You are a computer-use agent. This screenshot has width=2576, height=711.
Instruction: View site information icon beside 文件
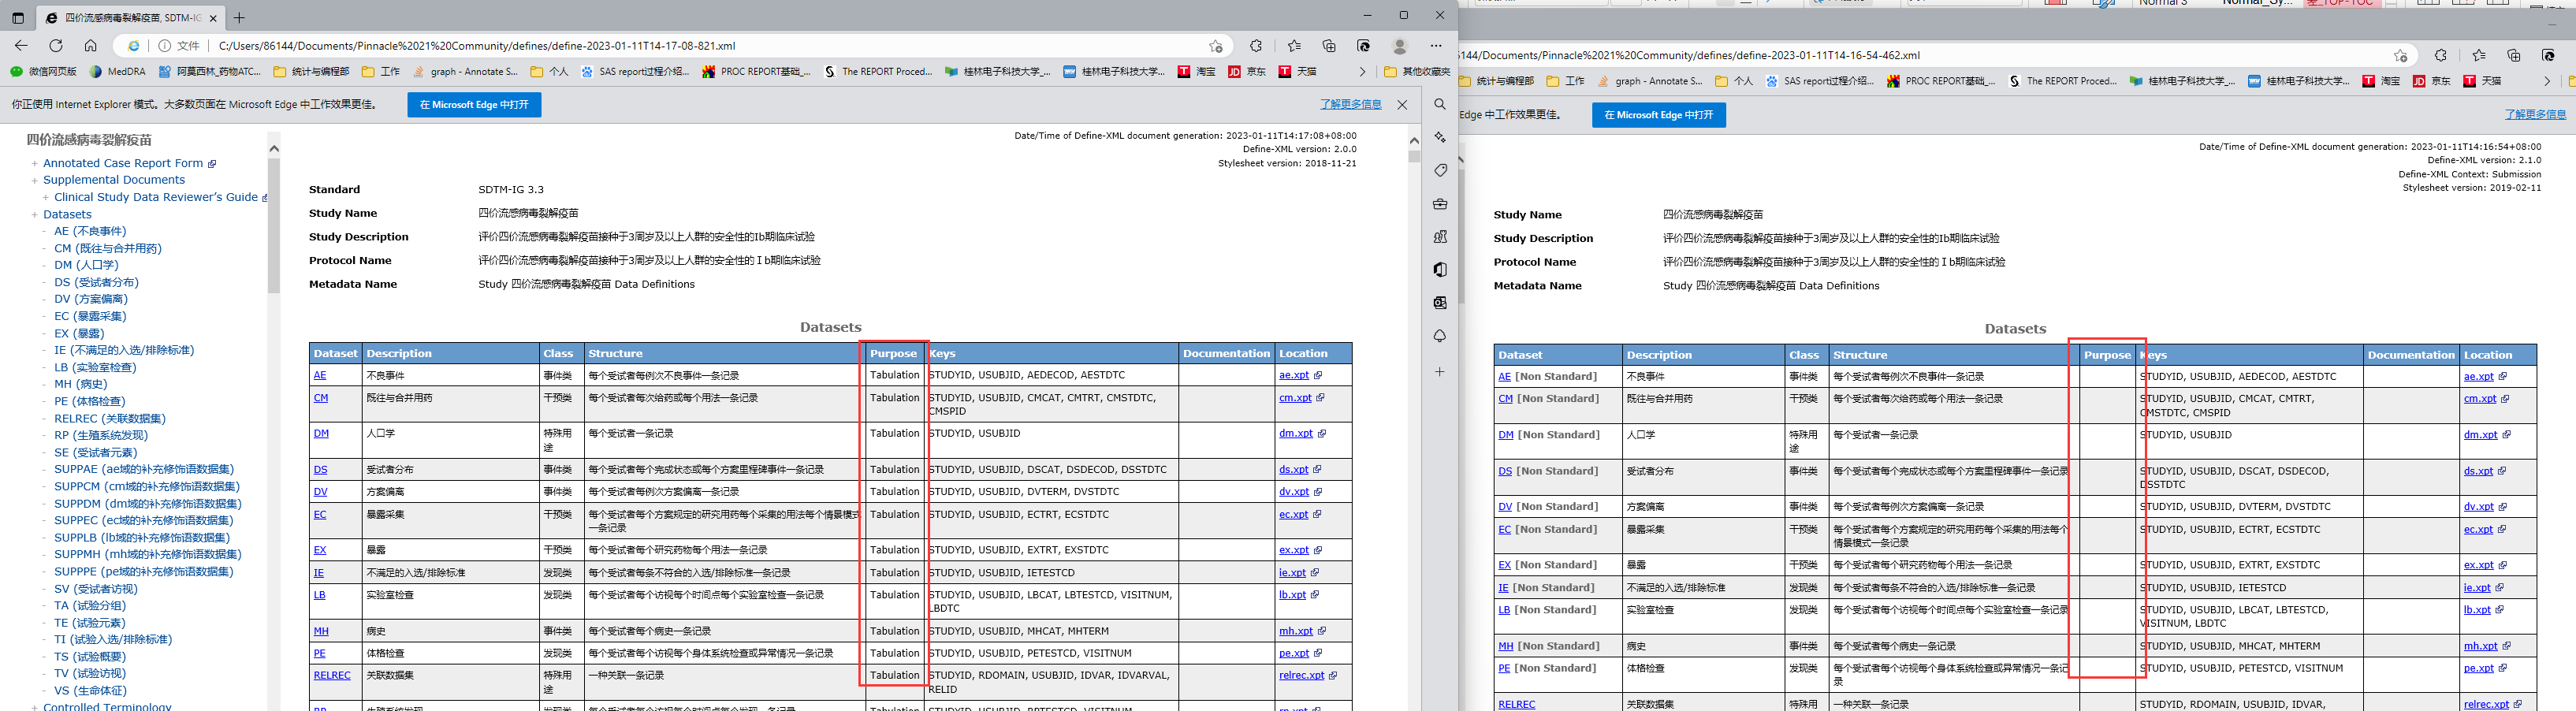(x=164, y=46)
